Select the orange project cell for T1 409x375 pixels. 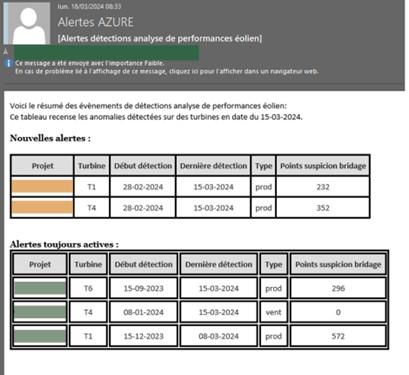42,187
